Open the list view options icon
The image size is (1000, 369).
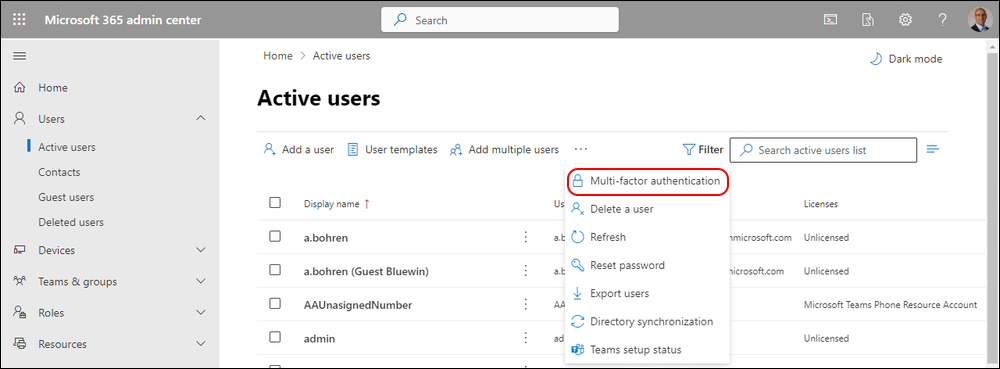click(x=933, y=149)
